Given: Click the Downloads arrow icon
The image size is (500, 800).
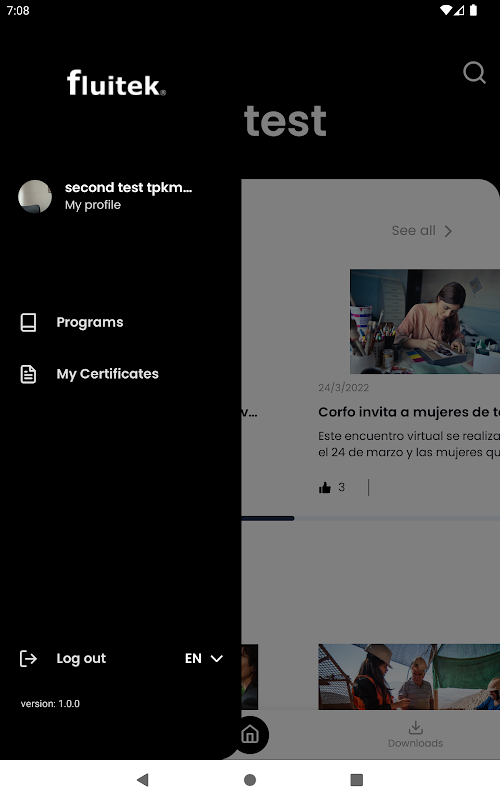Looking at the screenshot, I should (x=416, y=727).
